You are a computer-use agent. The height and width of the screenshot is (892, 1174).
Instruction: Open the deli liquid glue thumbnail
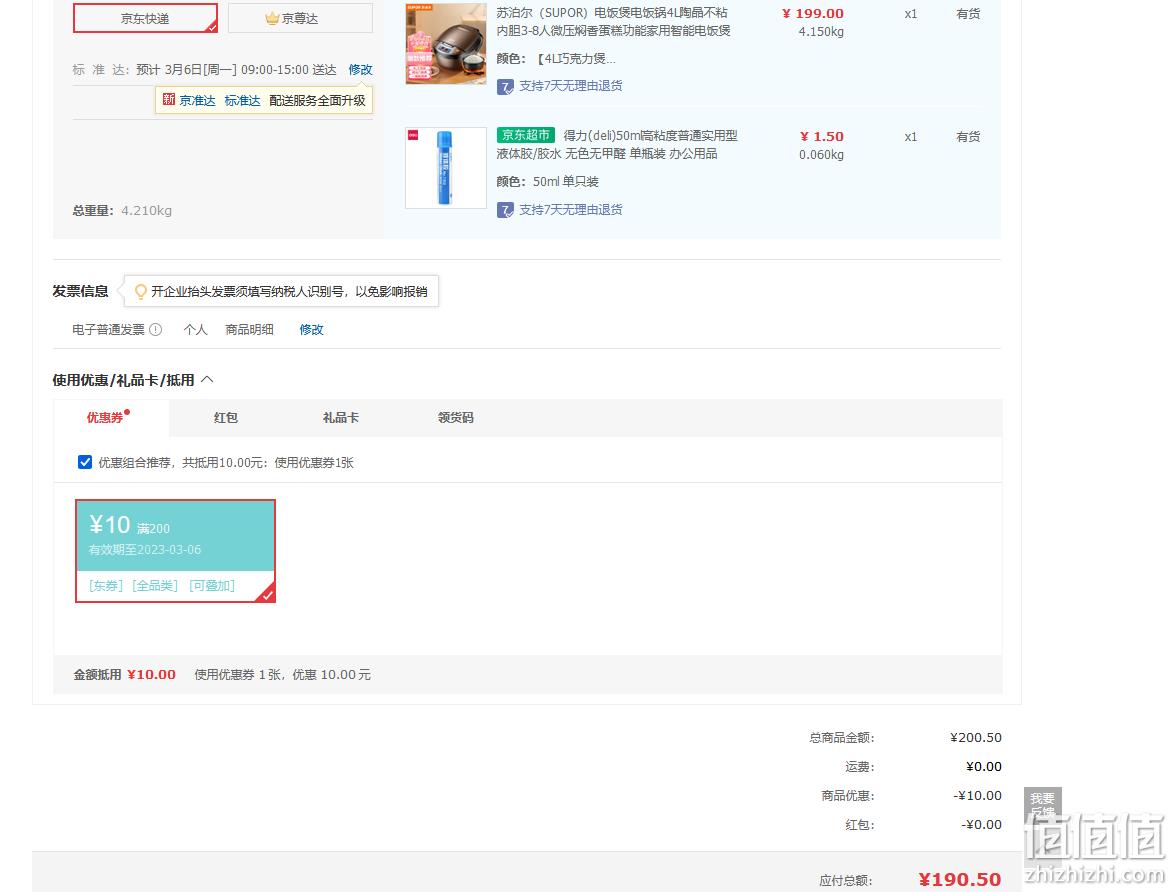(x=445, y=168)
